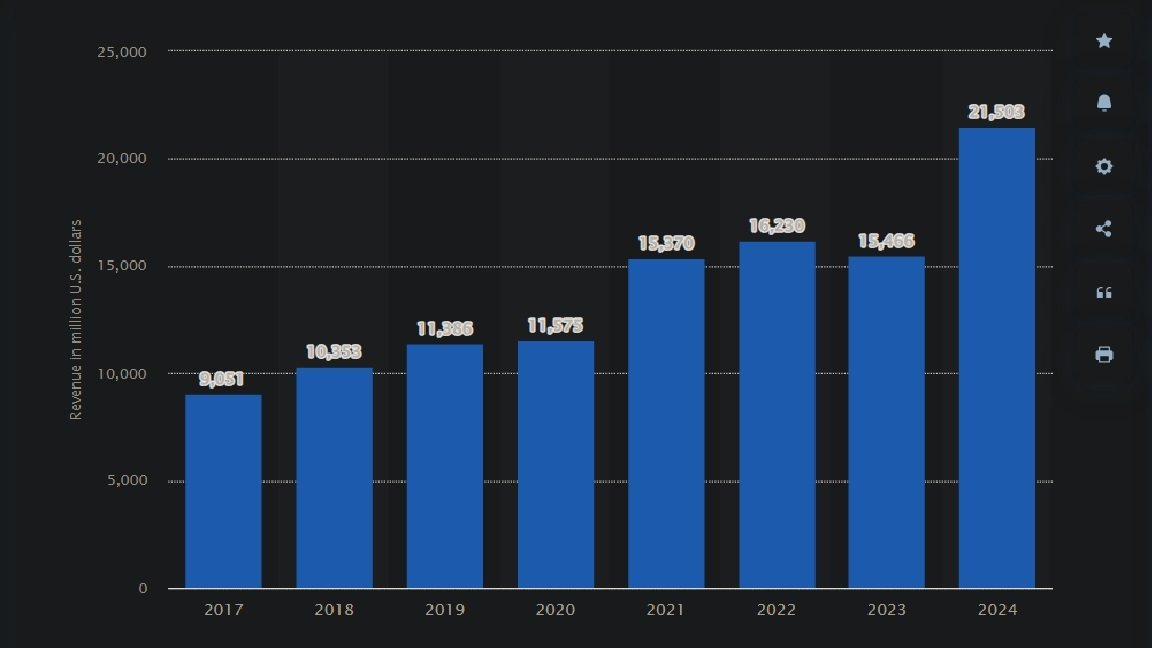Image resolution: width=1152 pixels, height=648 pixels.
Task: Click the quotation mark citation icon
Action: [x=1104, y=292]
